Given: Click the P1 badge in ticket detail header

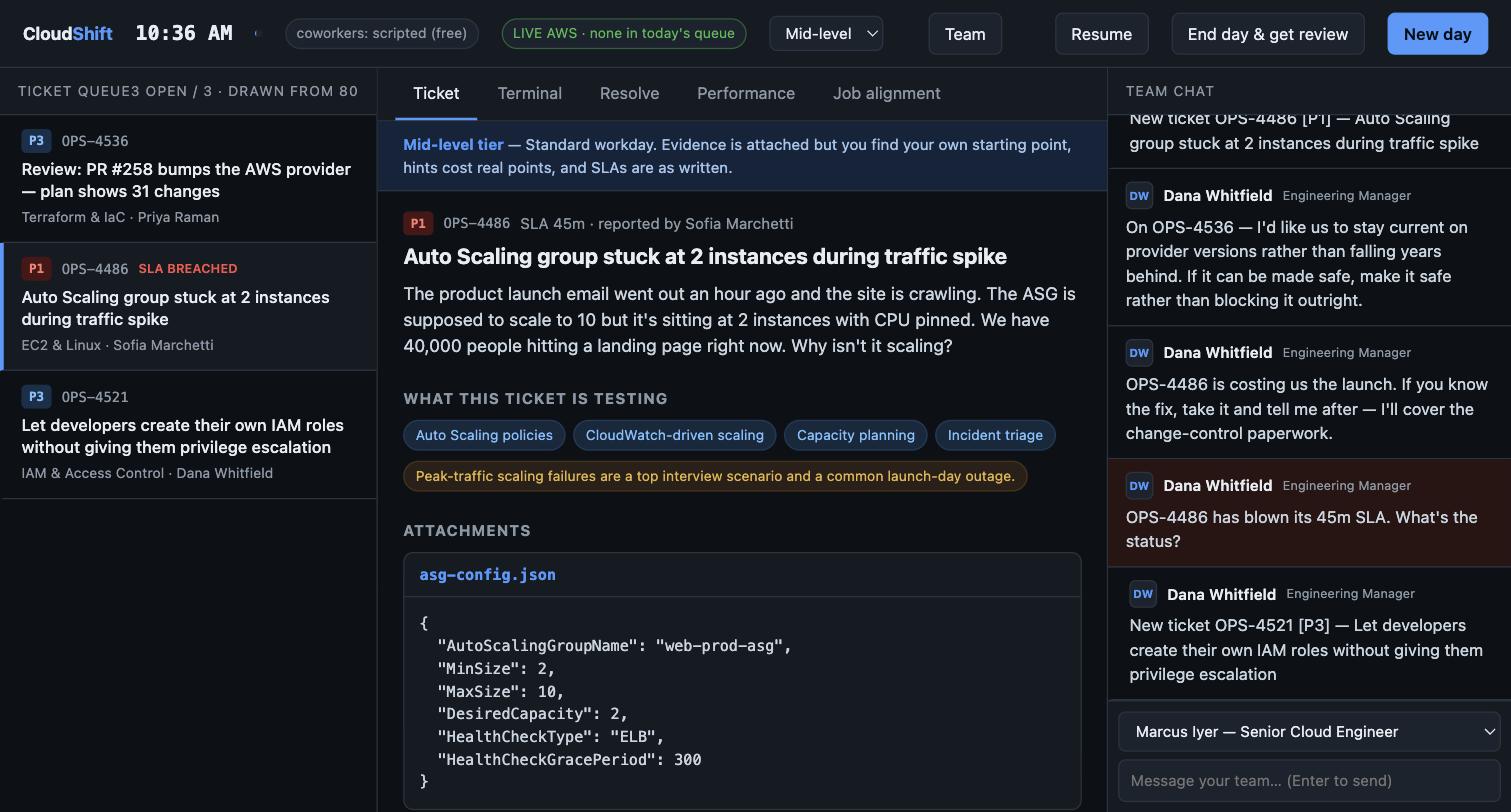Looking at the screenshot, I should (x=418, y=224).
